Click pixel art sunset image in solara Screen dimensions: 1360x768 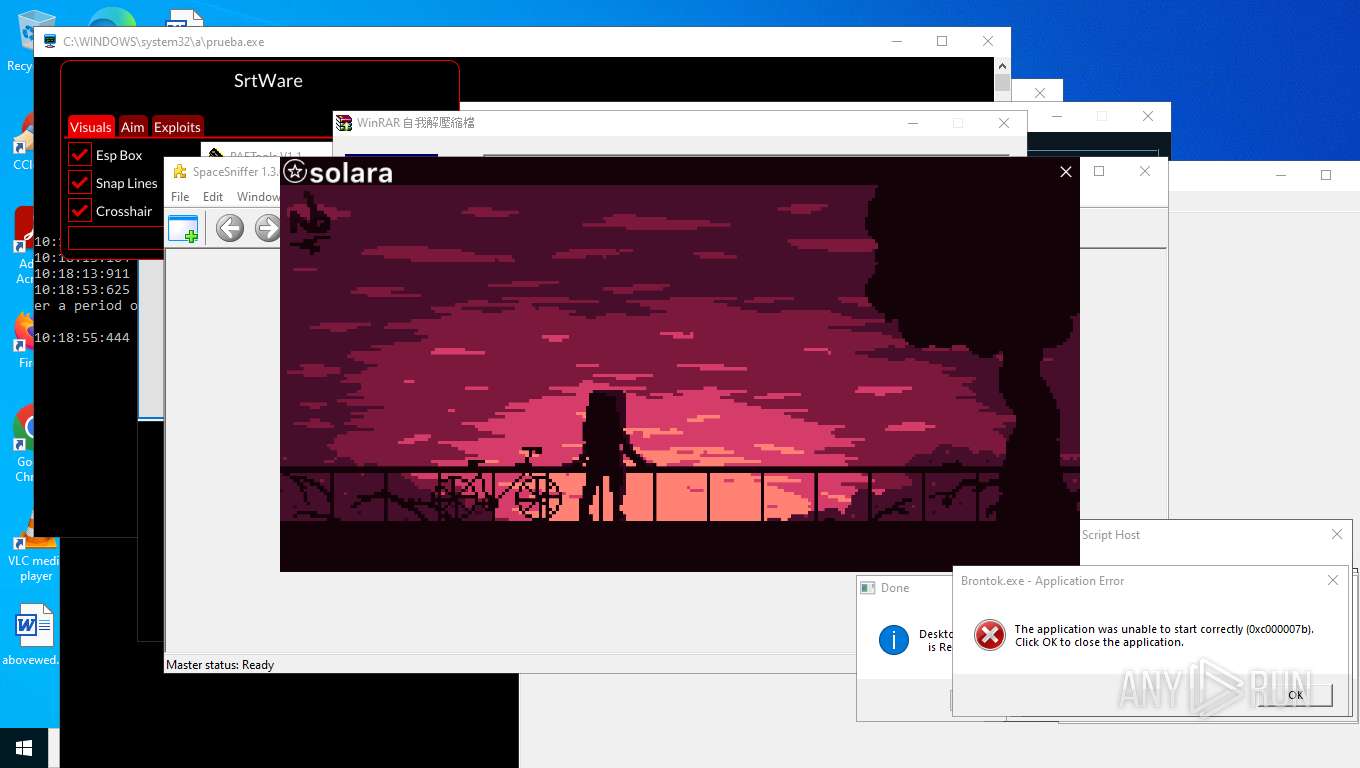coord(680,378)
